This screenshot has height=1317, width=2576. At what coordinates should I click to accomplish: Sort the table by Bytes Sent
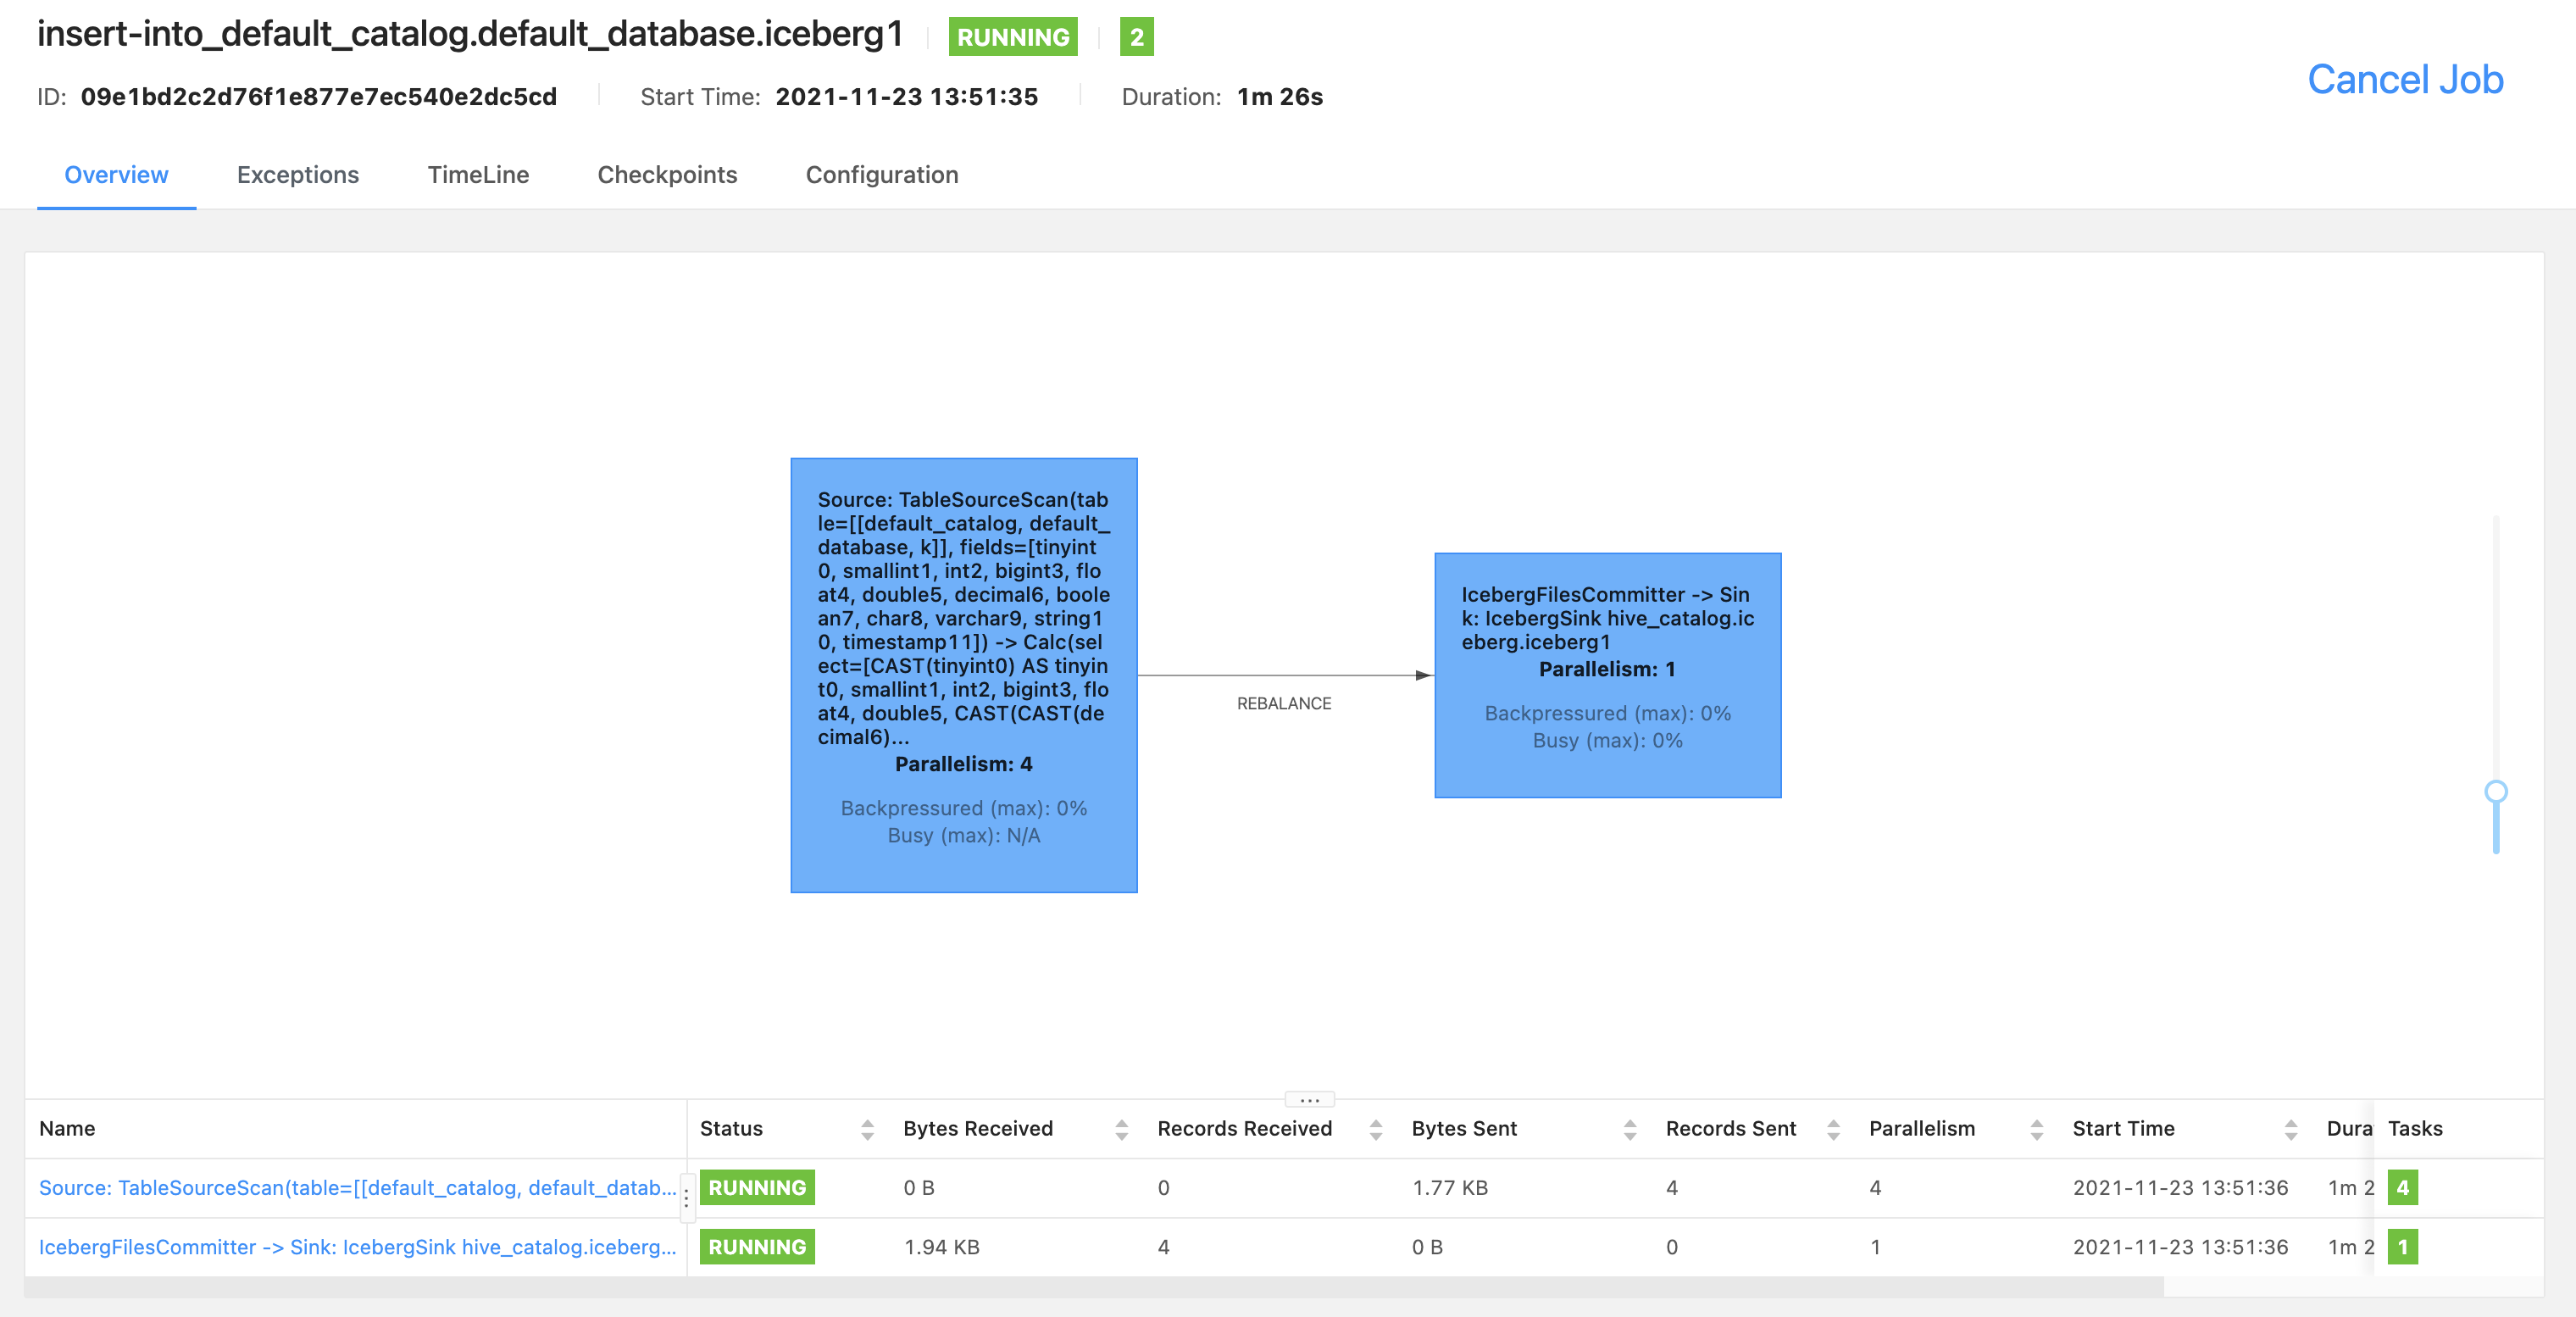tap(1631, 1128)
